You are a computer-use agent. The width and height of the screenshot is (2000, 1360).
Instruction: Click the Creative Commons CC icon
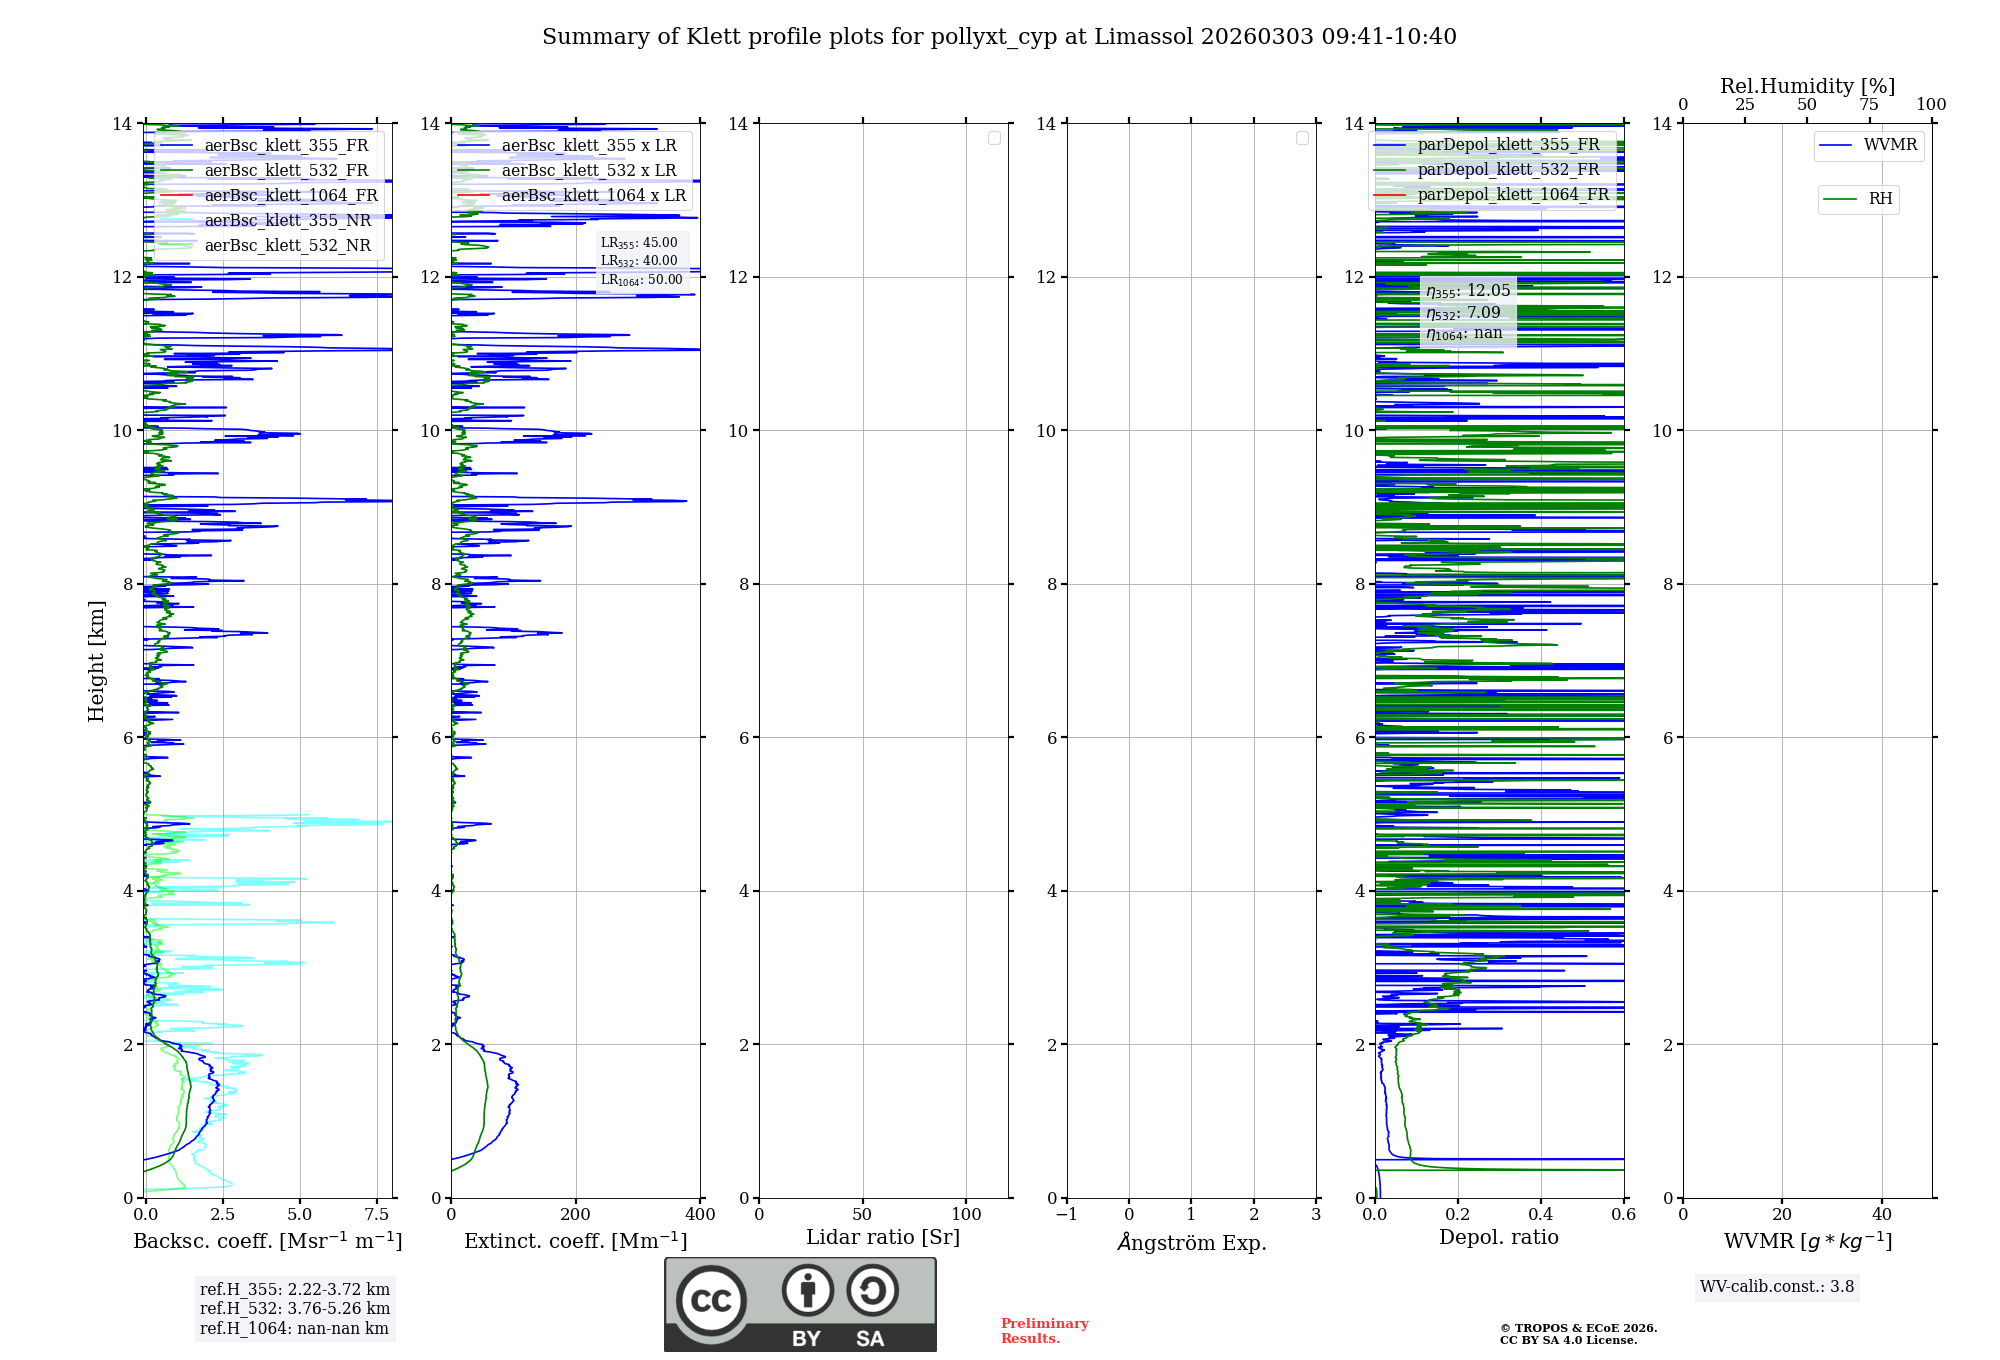click(x=711, y=1300)
